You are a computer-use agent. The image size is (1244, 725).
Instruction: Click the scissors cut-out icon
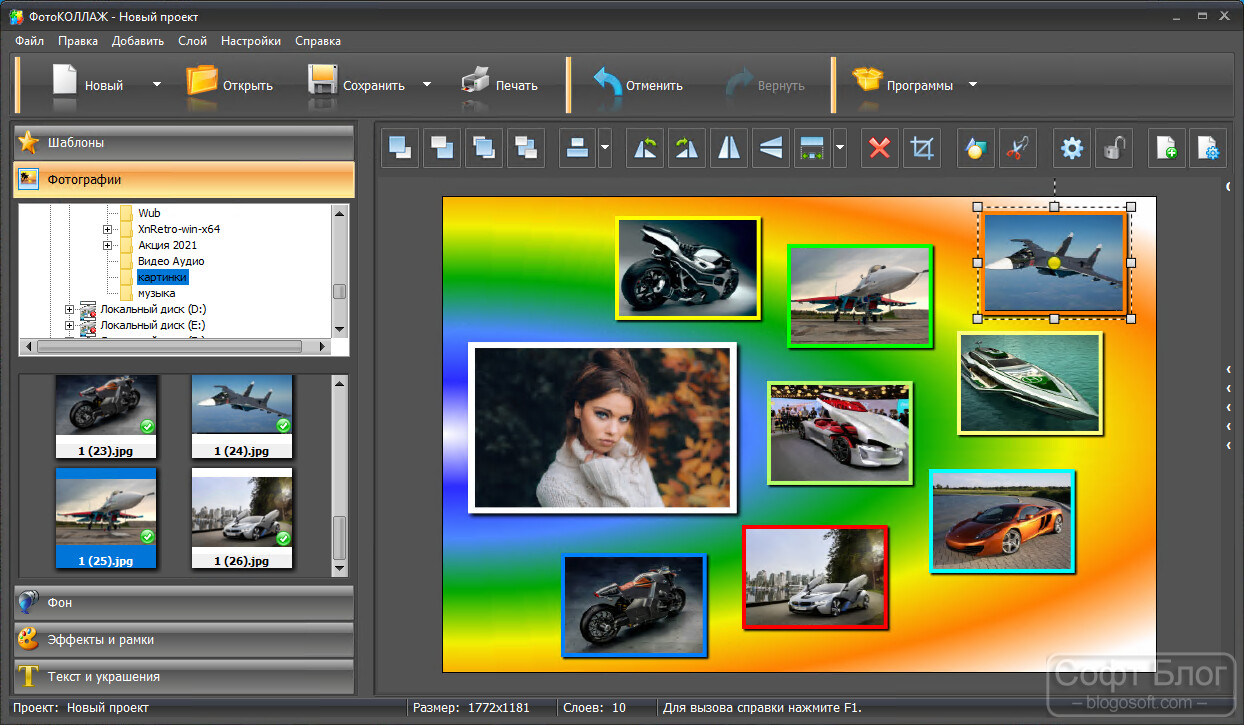1017,149
